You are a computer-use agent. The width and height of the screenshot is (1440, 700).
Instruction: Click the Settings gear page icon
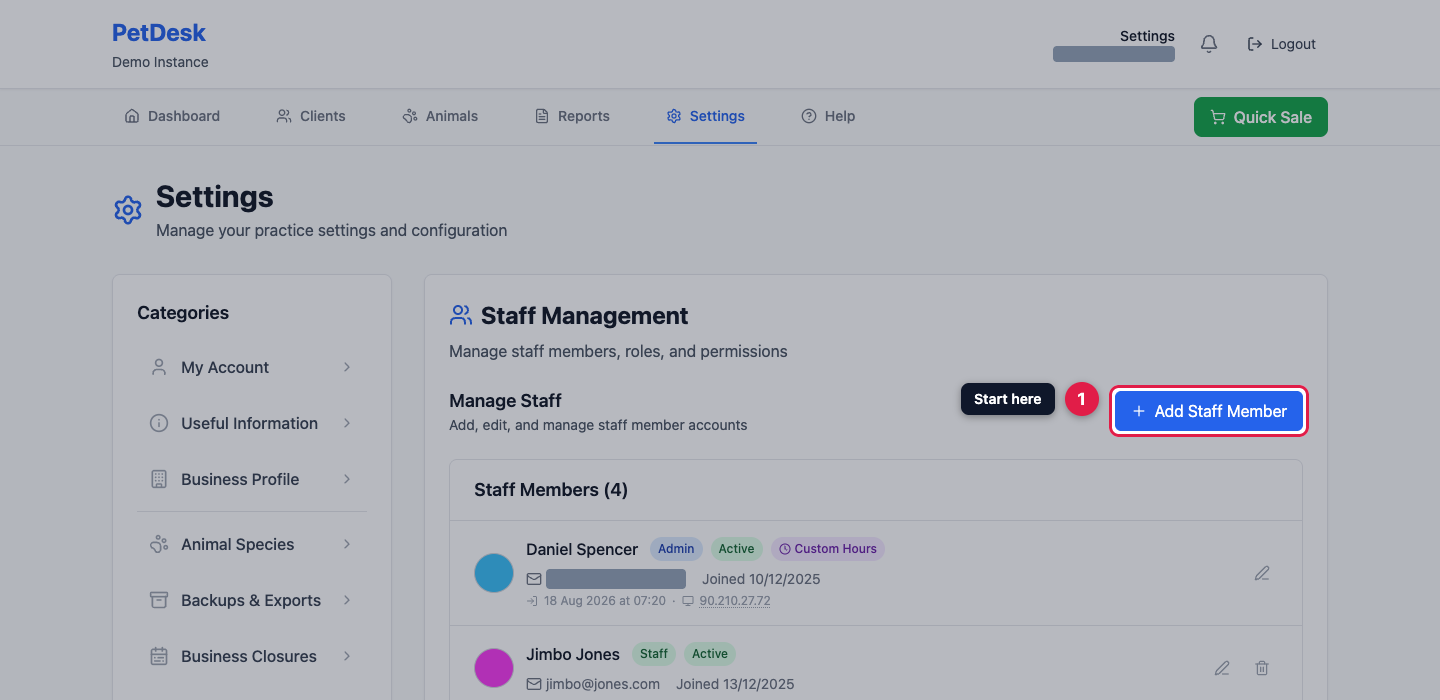tap(128, 210)
